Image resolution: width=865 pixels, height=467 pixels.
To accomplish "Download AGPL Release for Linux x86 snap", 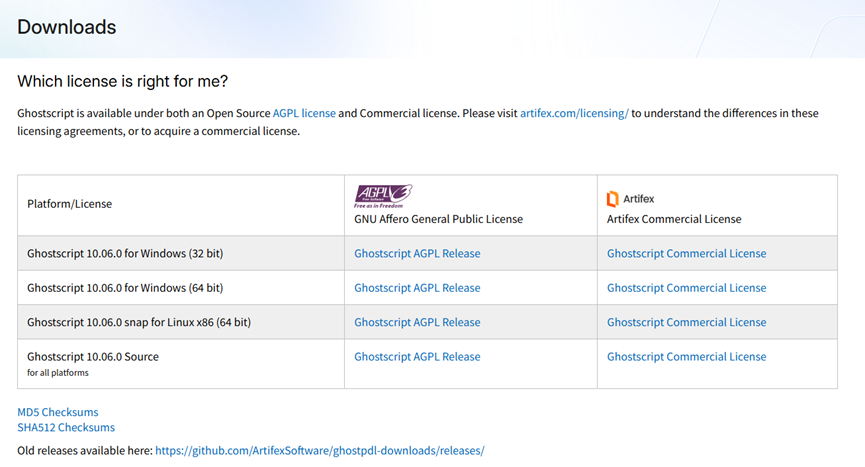I will (417, 322).
